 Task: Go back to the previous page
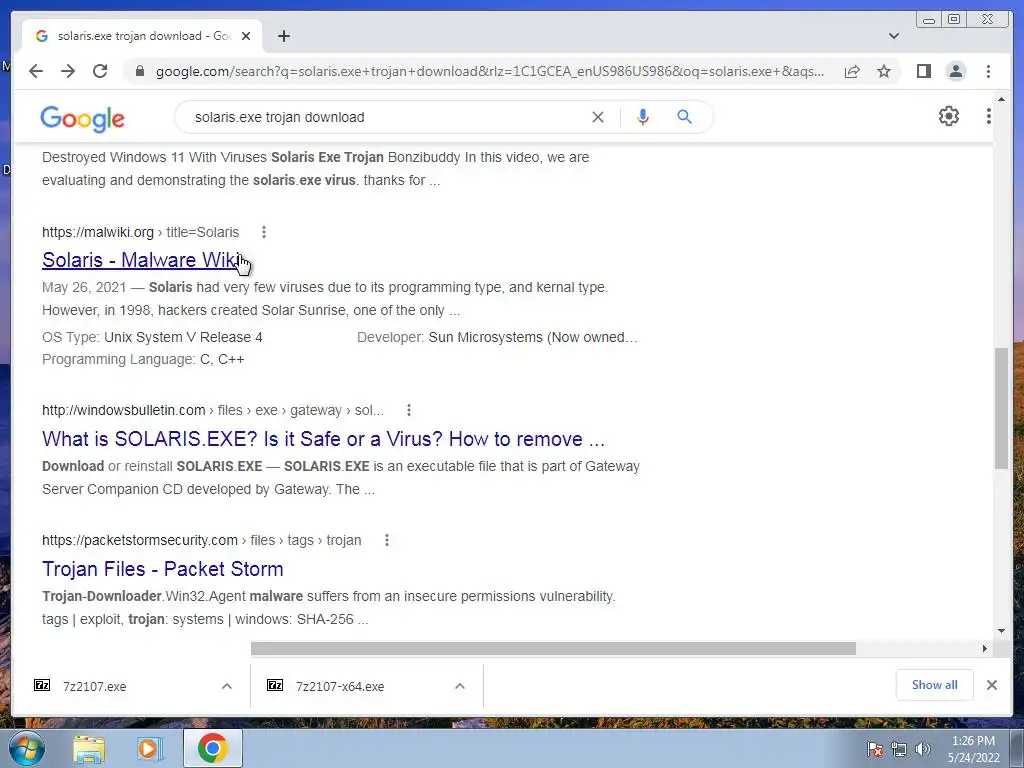[x=36, y=71]
